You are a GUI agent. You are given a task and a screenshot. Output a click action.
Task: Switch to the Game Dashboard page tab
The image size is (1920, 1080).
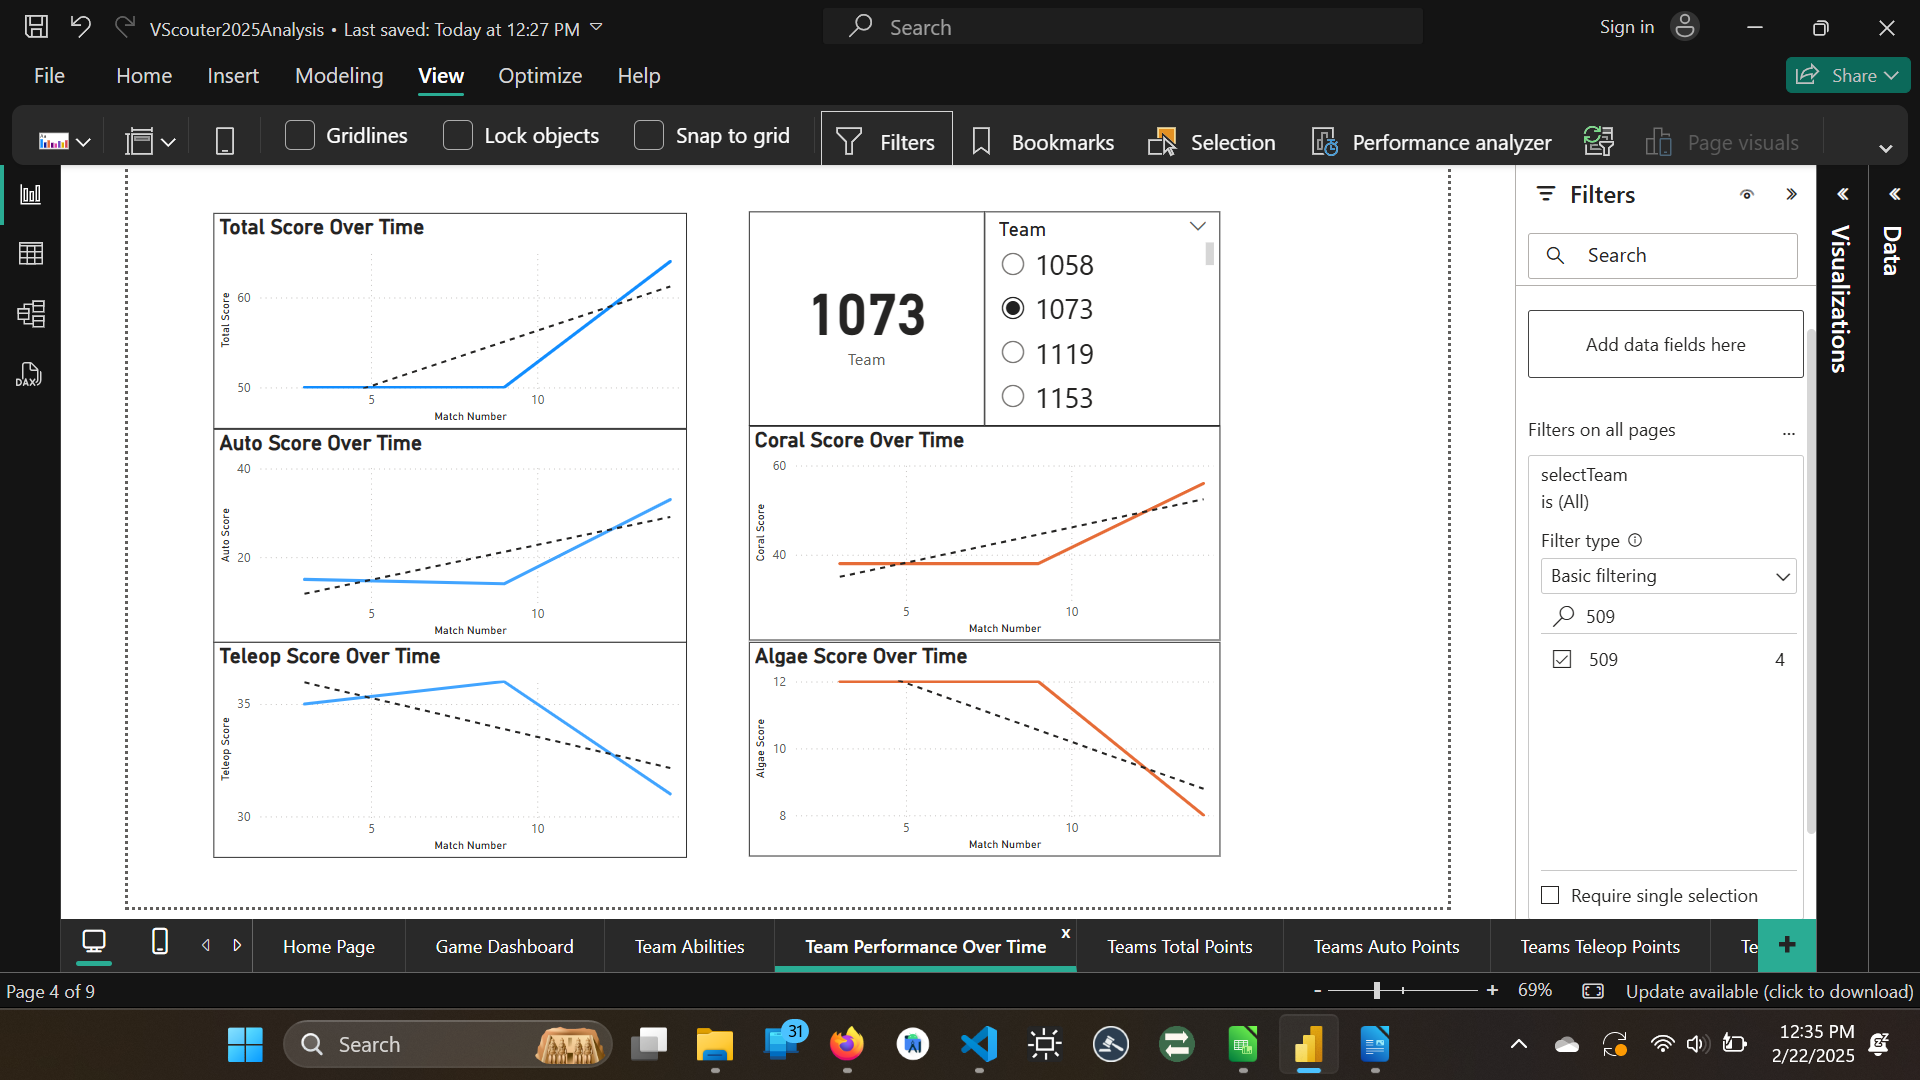coord(504,946)
